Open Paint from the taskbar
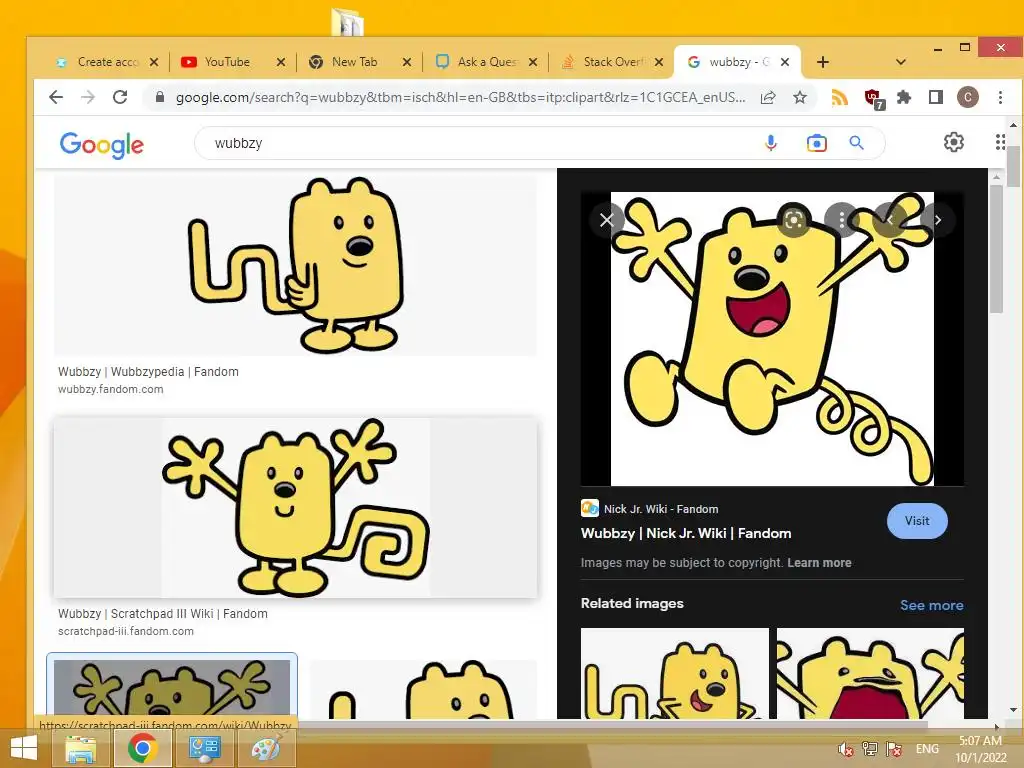The height and width of the screenshot is (768, 1024). click(x=266, y=748)
